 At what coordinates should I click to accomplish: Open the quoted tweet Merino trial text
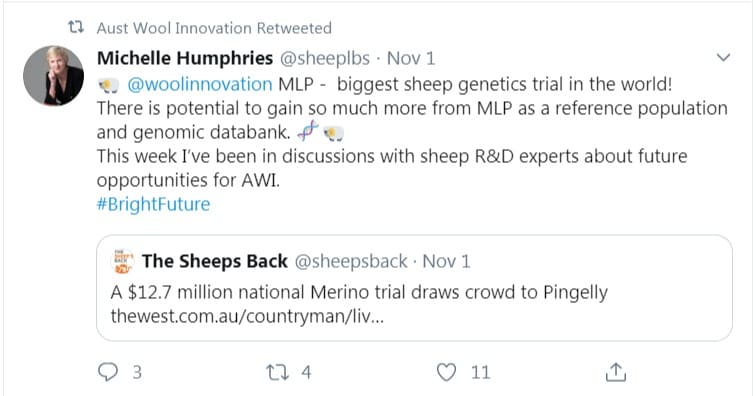click(359, 292)
